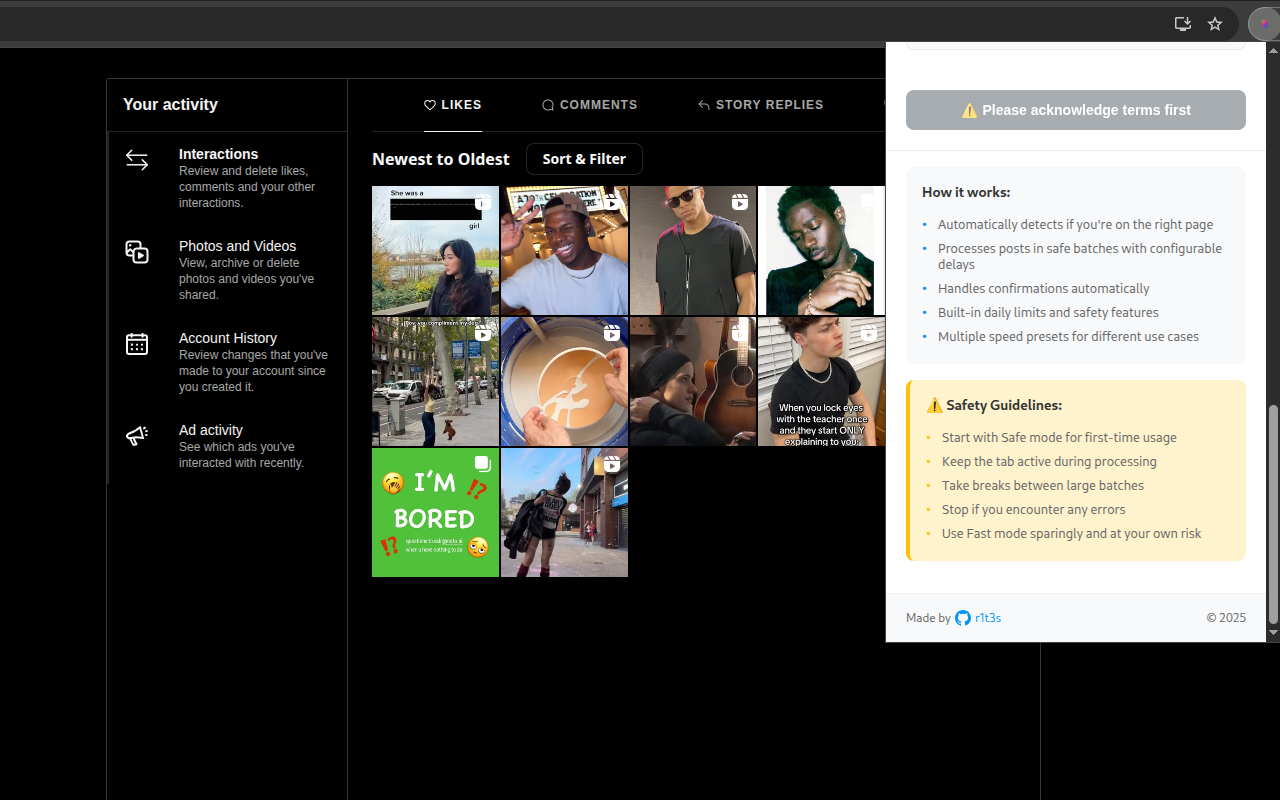Bookmark this page with the star icon

(1215, 24)
